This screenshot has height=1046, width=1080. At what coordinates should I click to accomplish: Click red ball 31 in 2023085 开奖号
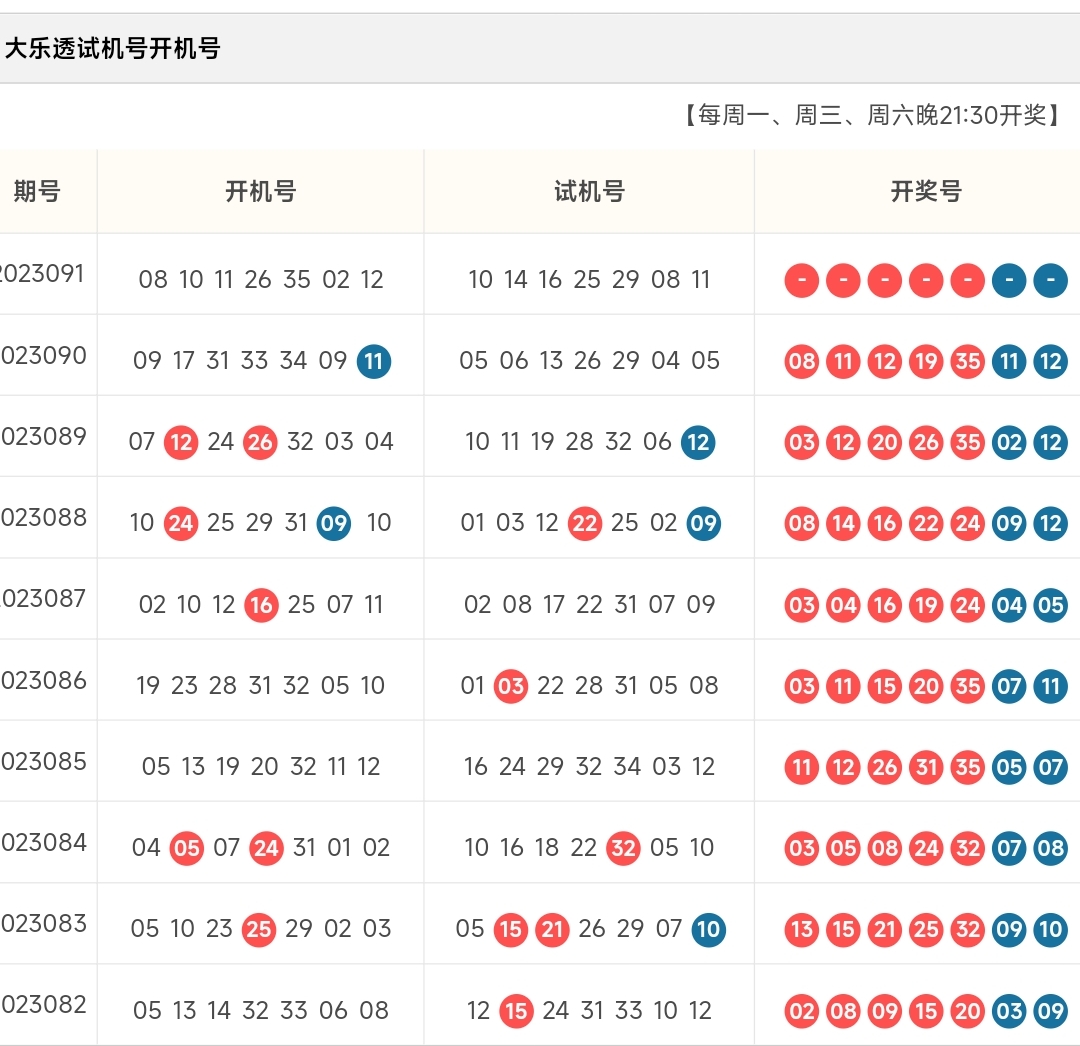pos(926,767)
